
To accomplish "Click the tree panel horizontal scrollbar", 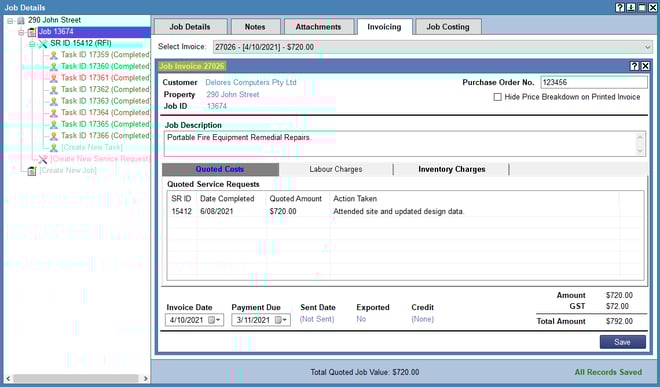I will tap(76, 378).
